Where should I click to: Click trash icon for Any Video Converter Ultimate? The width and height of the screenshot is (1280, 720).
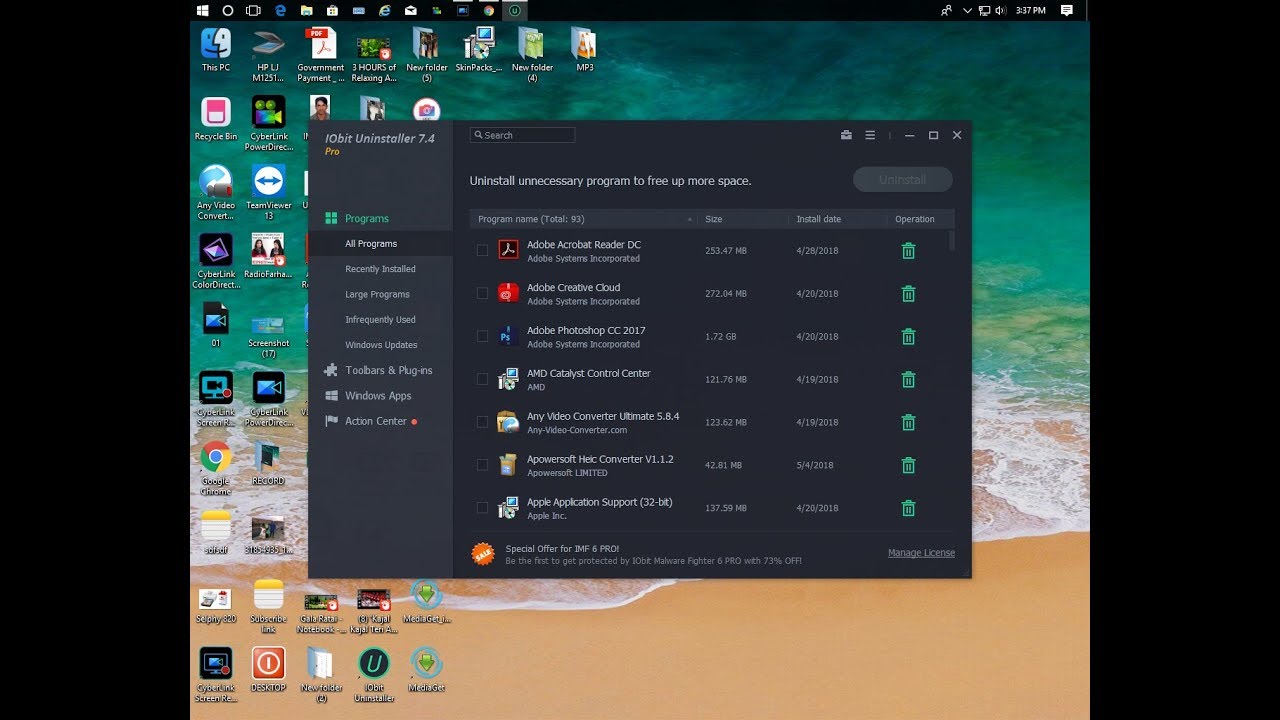(x=908, y=423)
